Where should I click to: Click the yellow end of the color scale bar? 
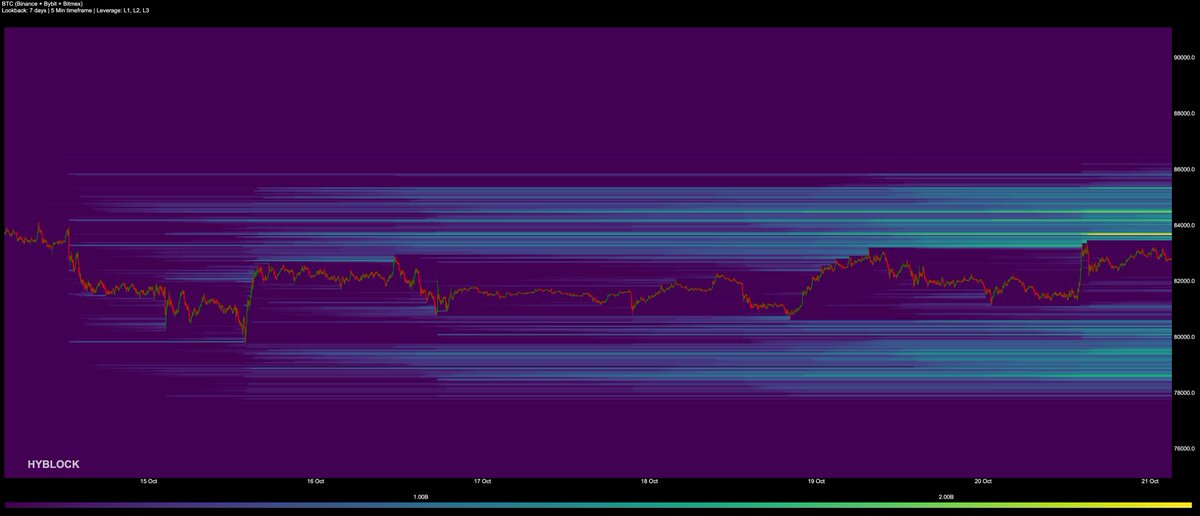pyautogui.click(x=1185, y=507)
